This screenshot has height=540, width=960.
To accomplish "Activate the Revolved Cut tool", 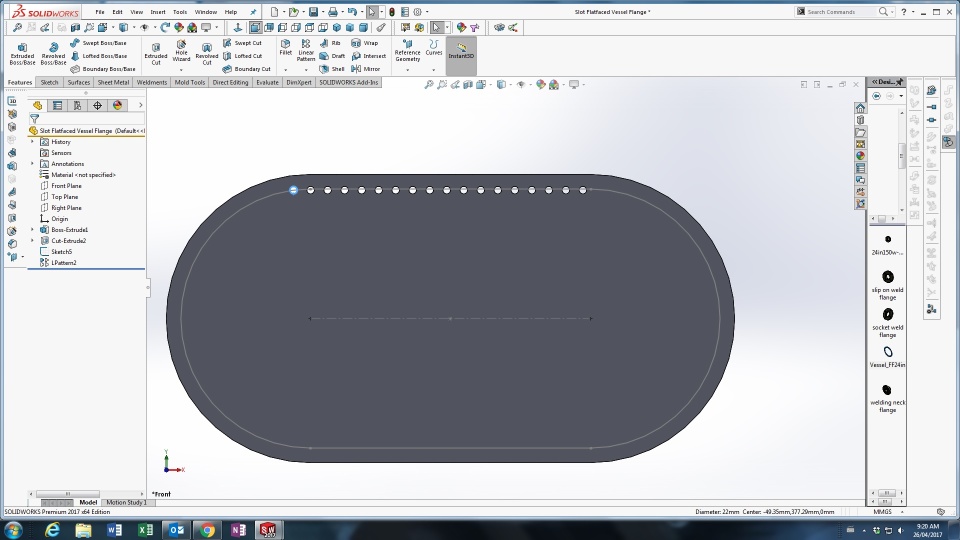I will (207, 54).
